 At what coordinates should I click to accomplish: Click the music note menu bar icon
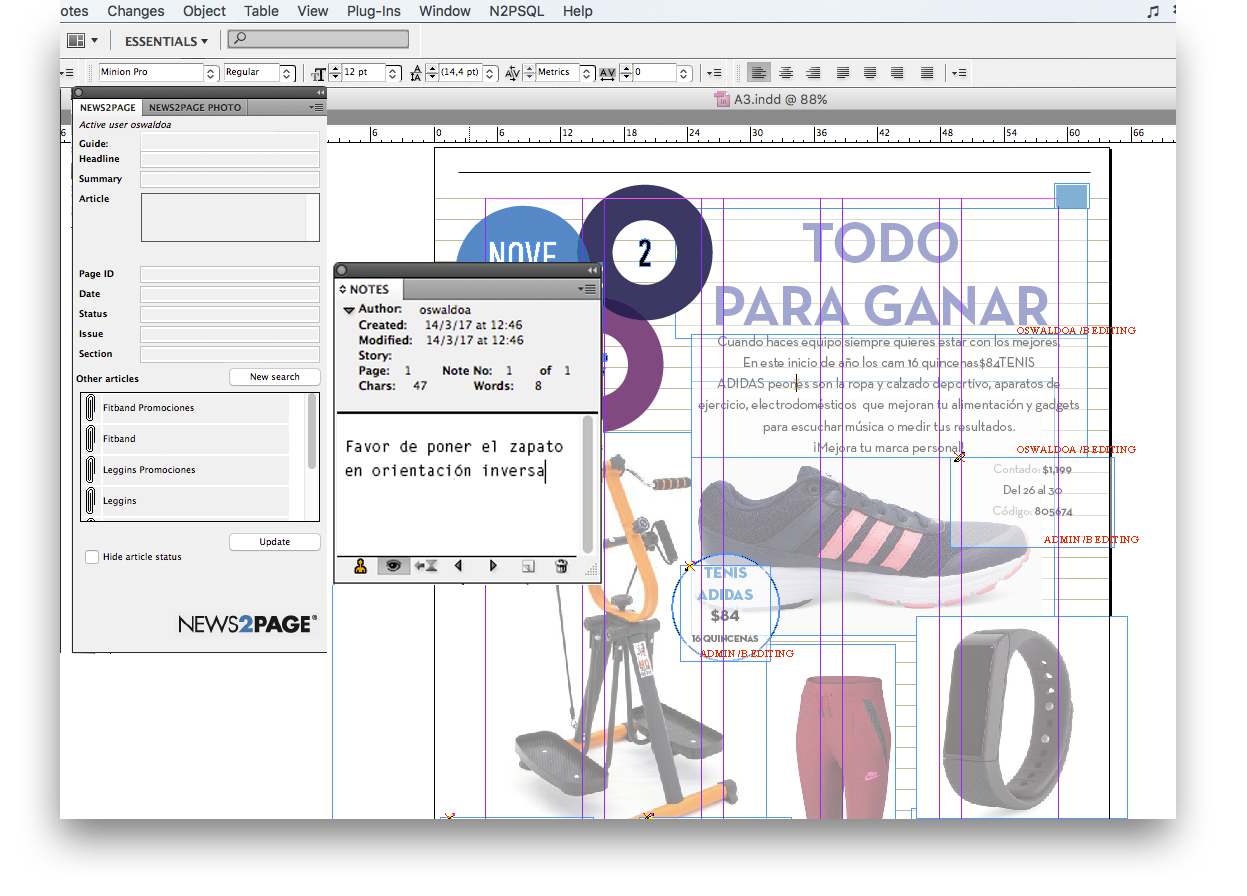(x=1153, y=11)
